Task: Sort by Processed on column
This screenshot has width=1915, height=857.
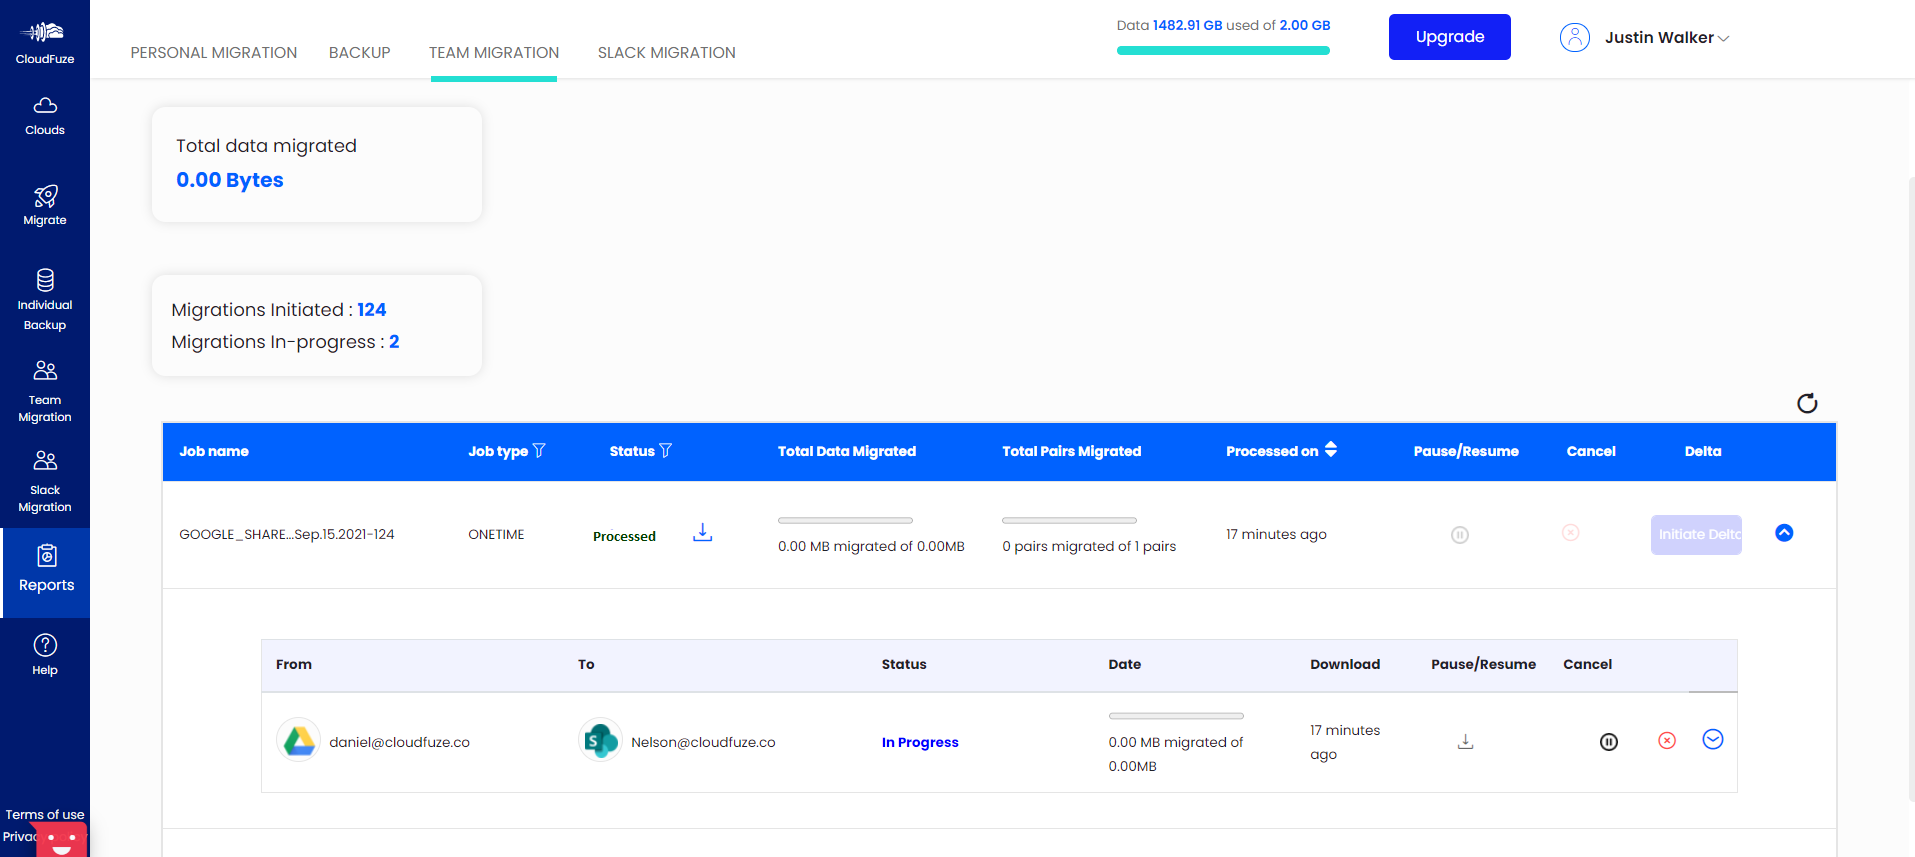Action: pos(1330,450)
